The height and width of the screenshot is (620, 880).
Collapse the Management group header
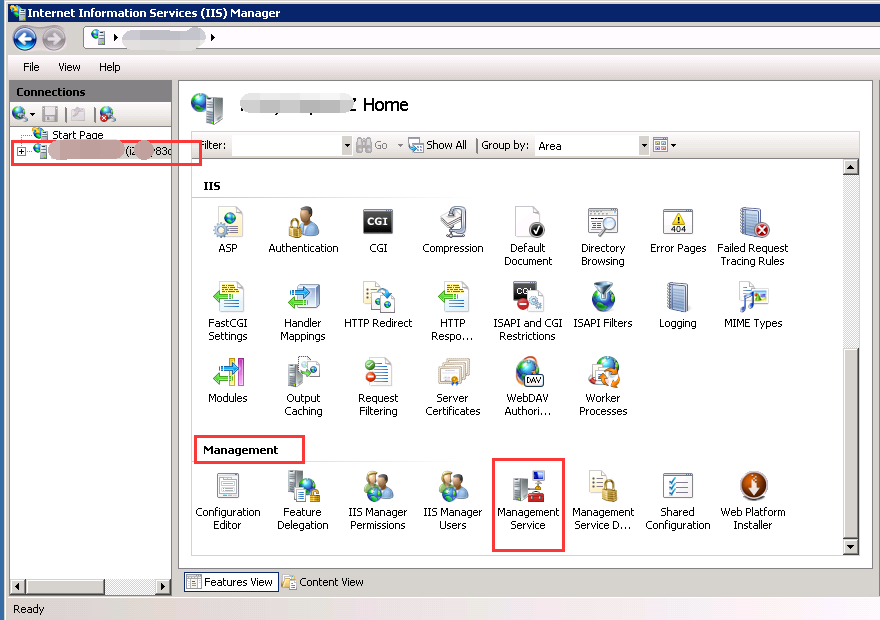coord(240,450)
